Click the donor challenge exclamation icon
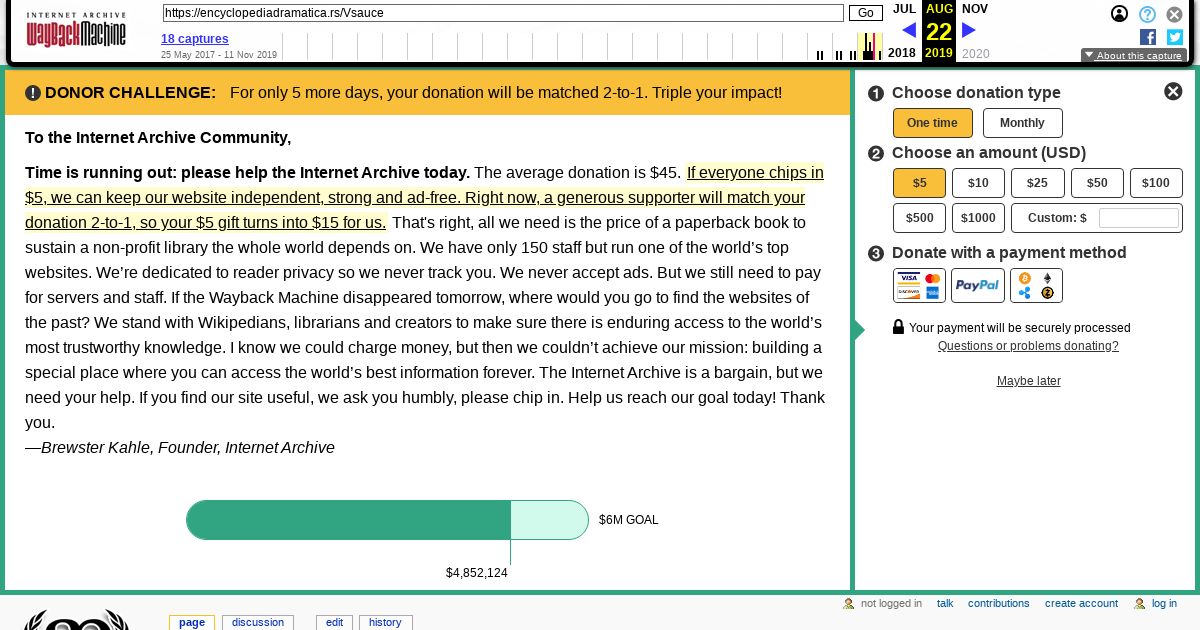The width and height of the screenshot is (1200, 630). [x=33, y=93]
